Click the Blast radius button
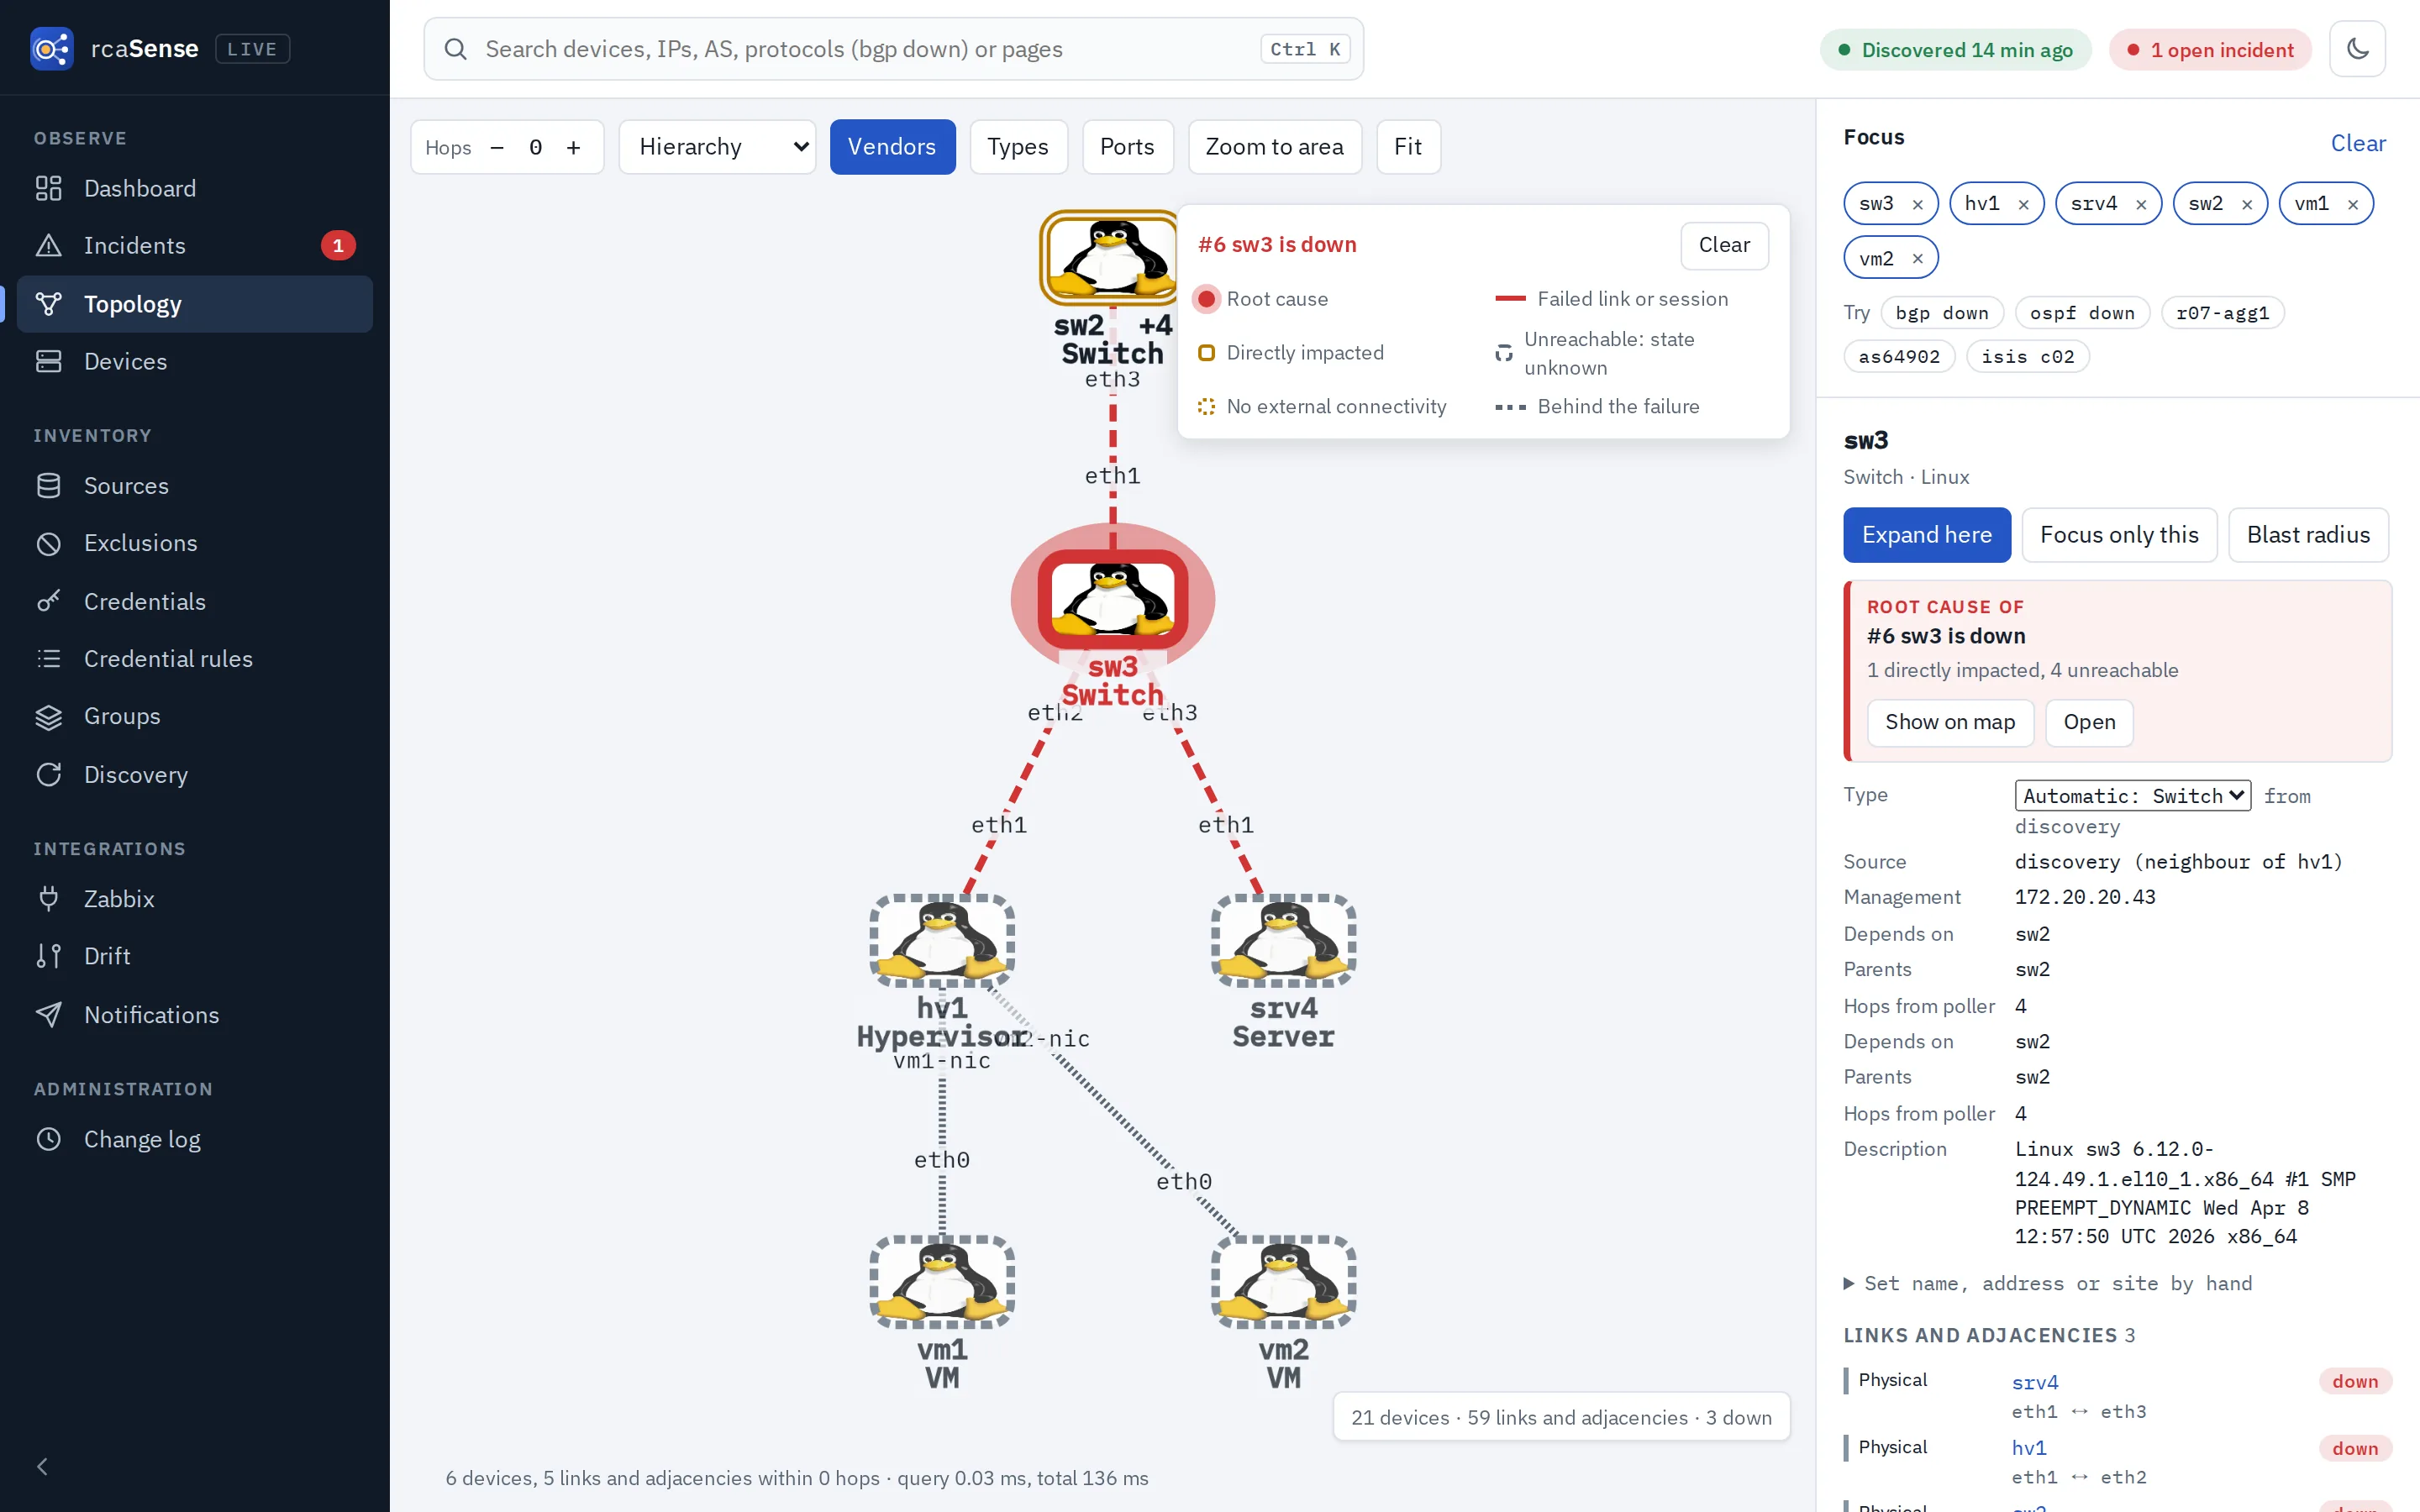 tap(2308, 535)
